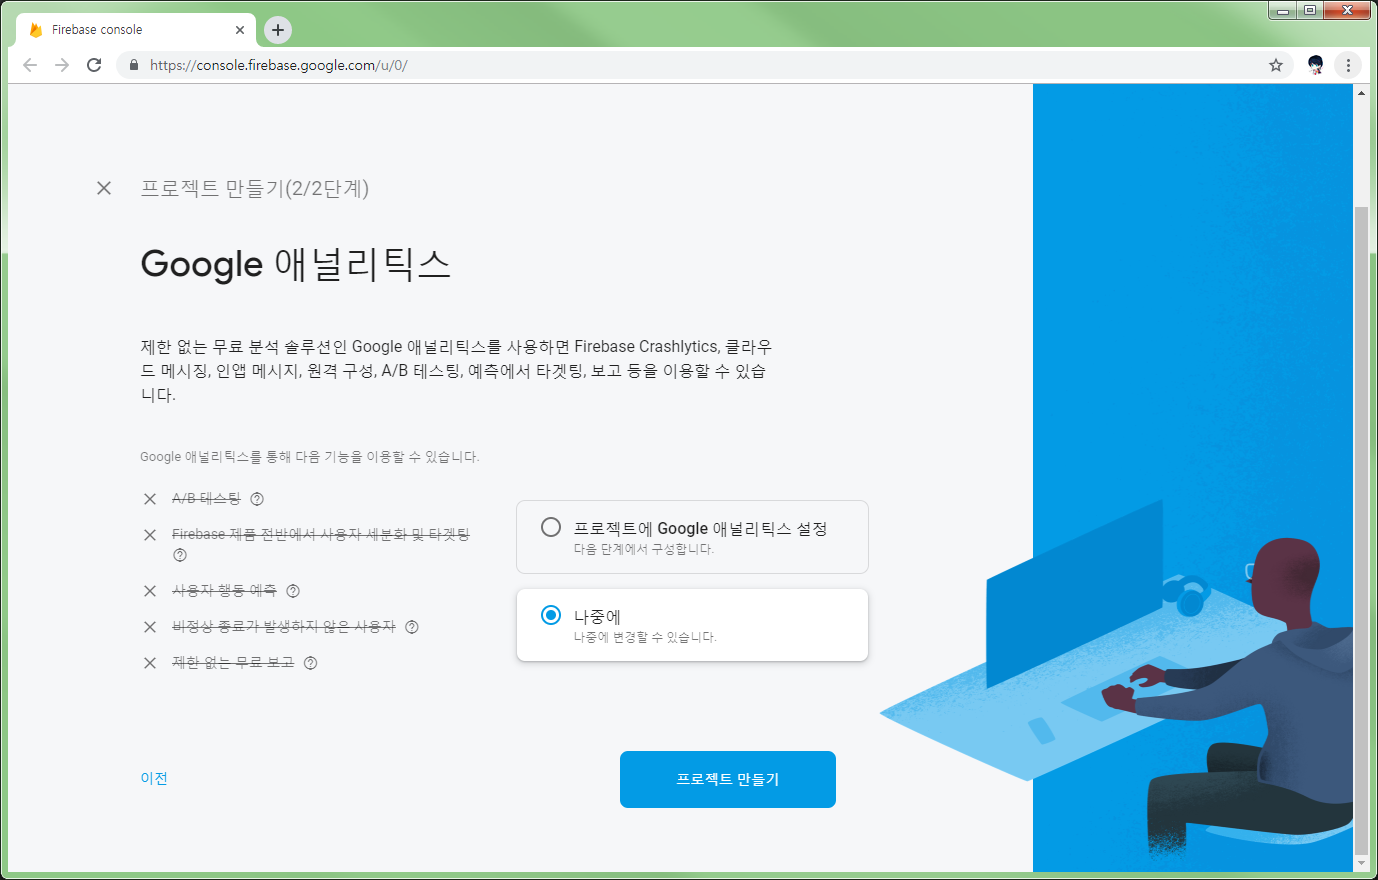Screen dimensions: 1378x880
Task: Click the site lock icon
Action: (x=134, y=65)
